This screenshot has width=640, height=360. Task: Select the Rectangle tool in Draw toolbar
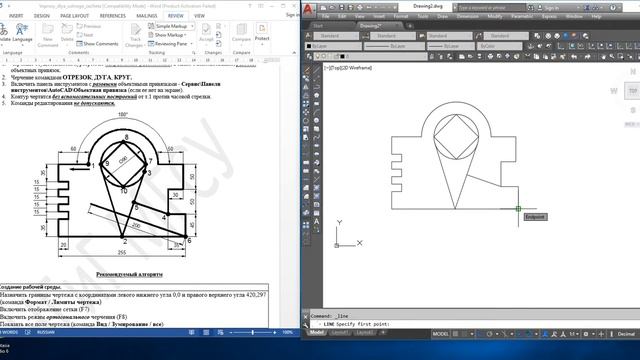point(316,104)
